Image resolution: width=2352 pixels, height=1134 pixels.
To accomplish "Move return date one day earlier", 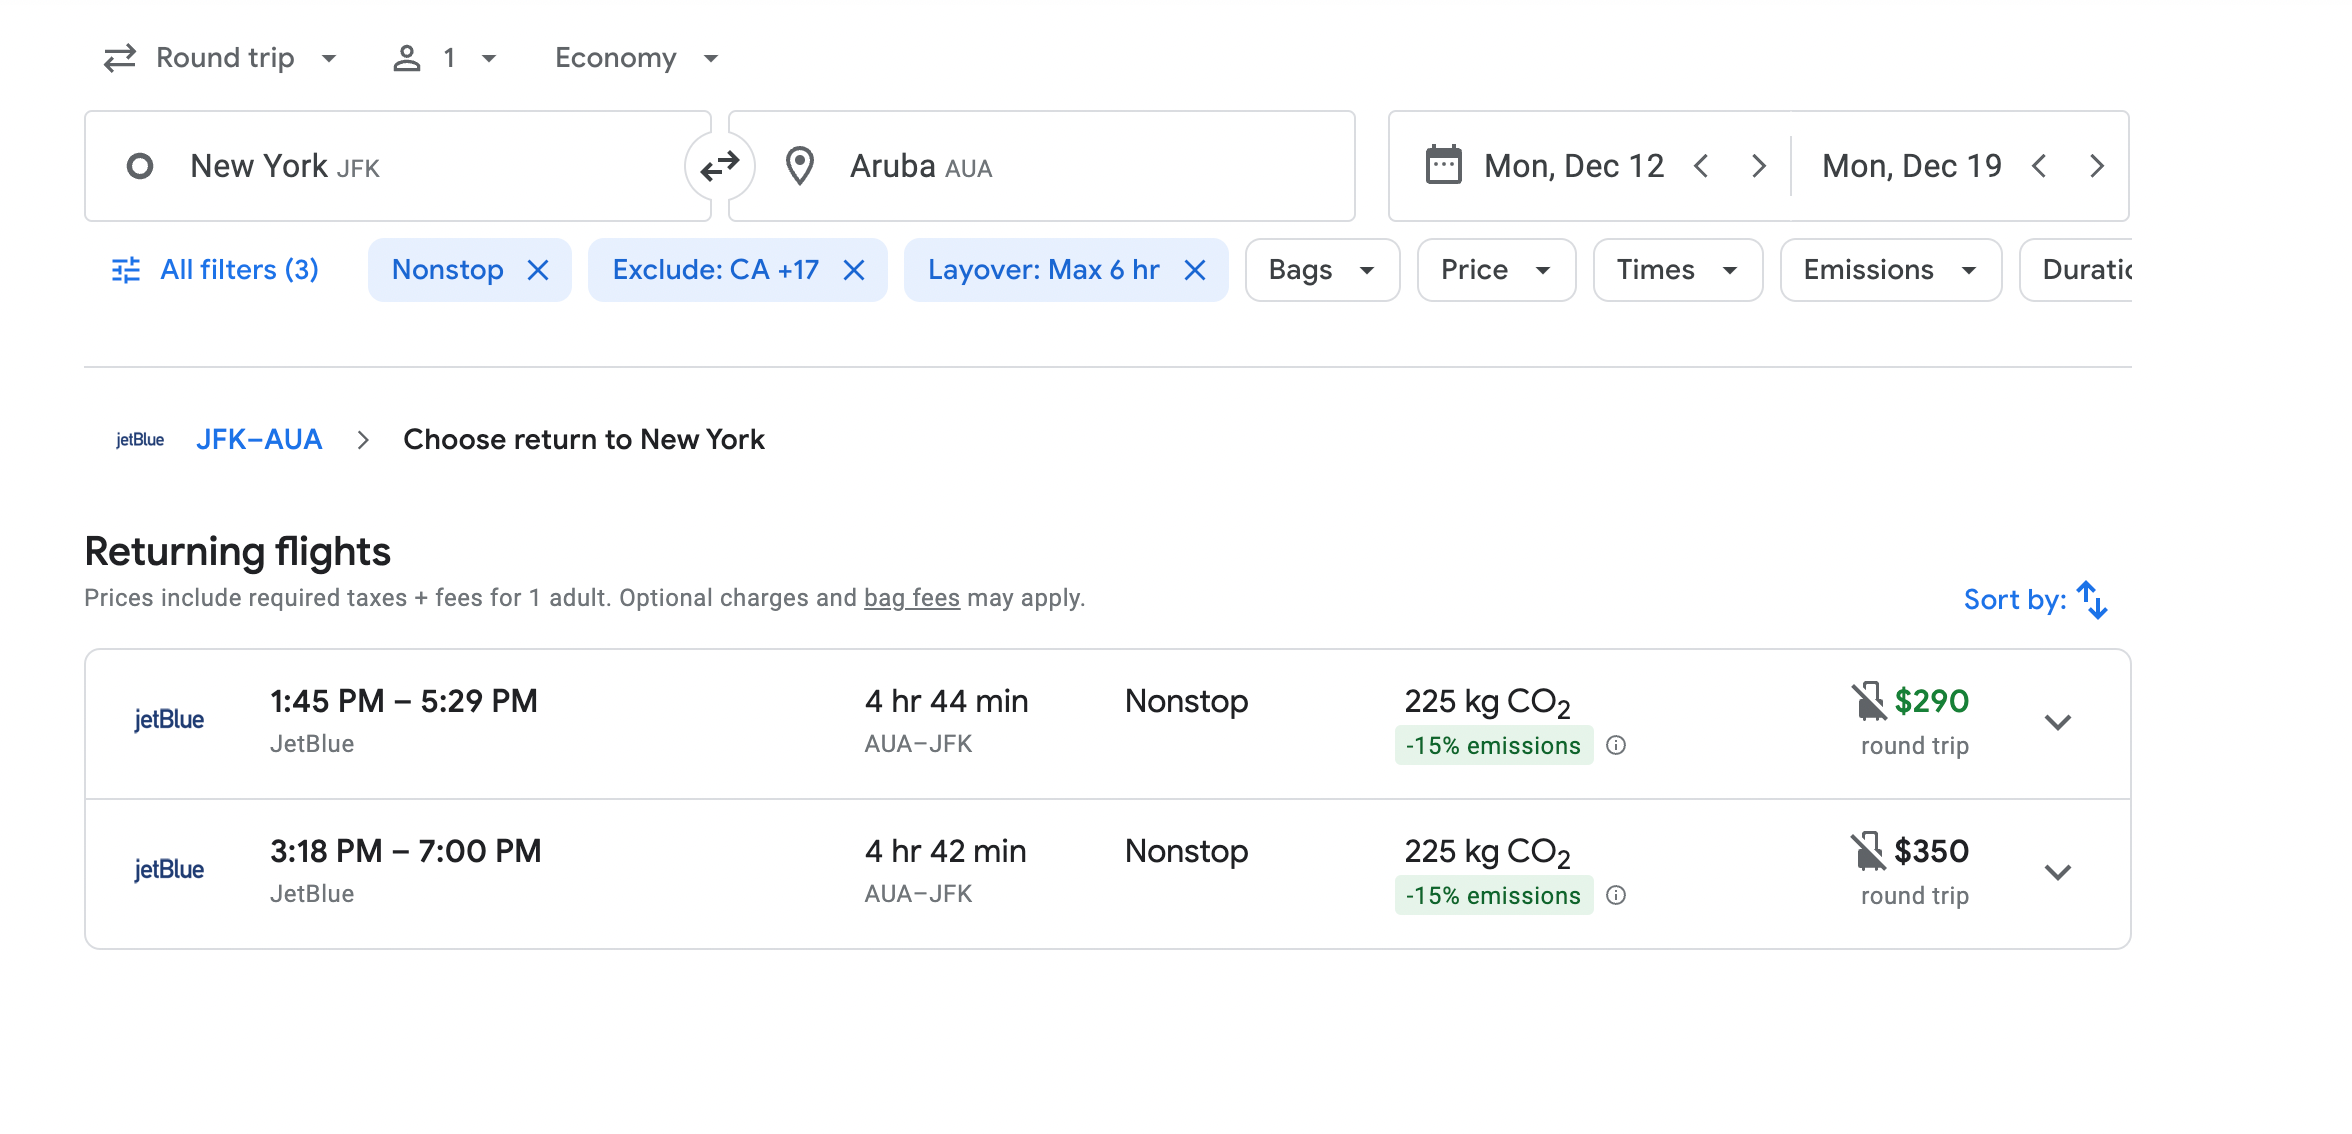I will 2039,166.
